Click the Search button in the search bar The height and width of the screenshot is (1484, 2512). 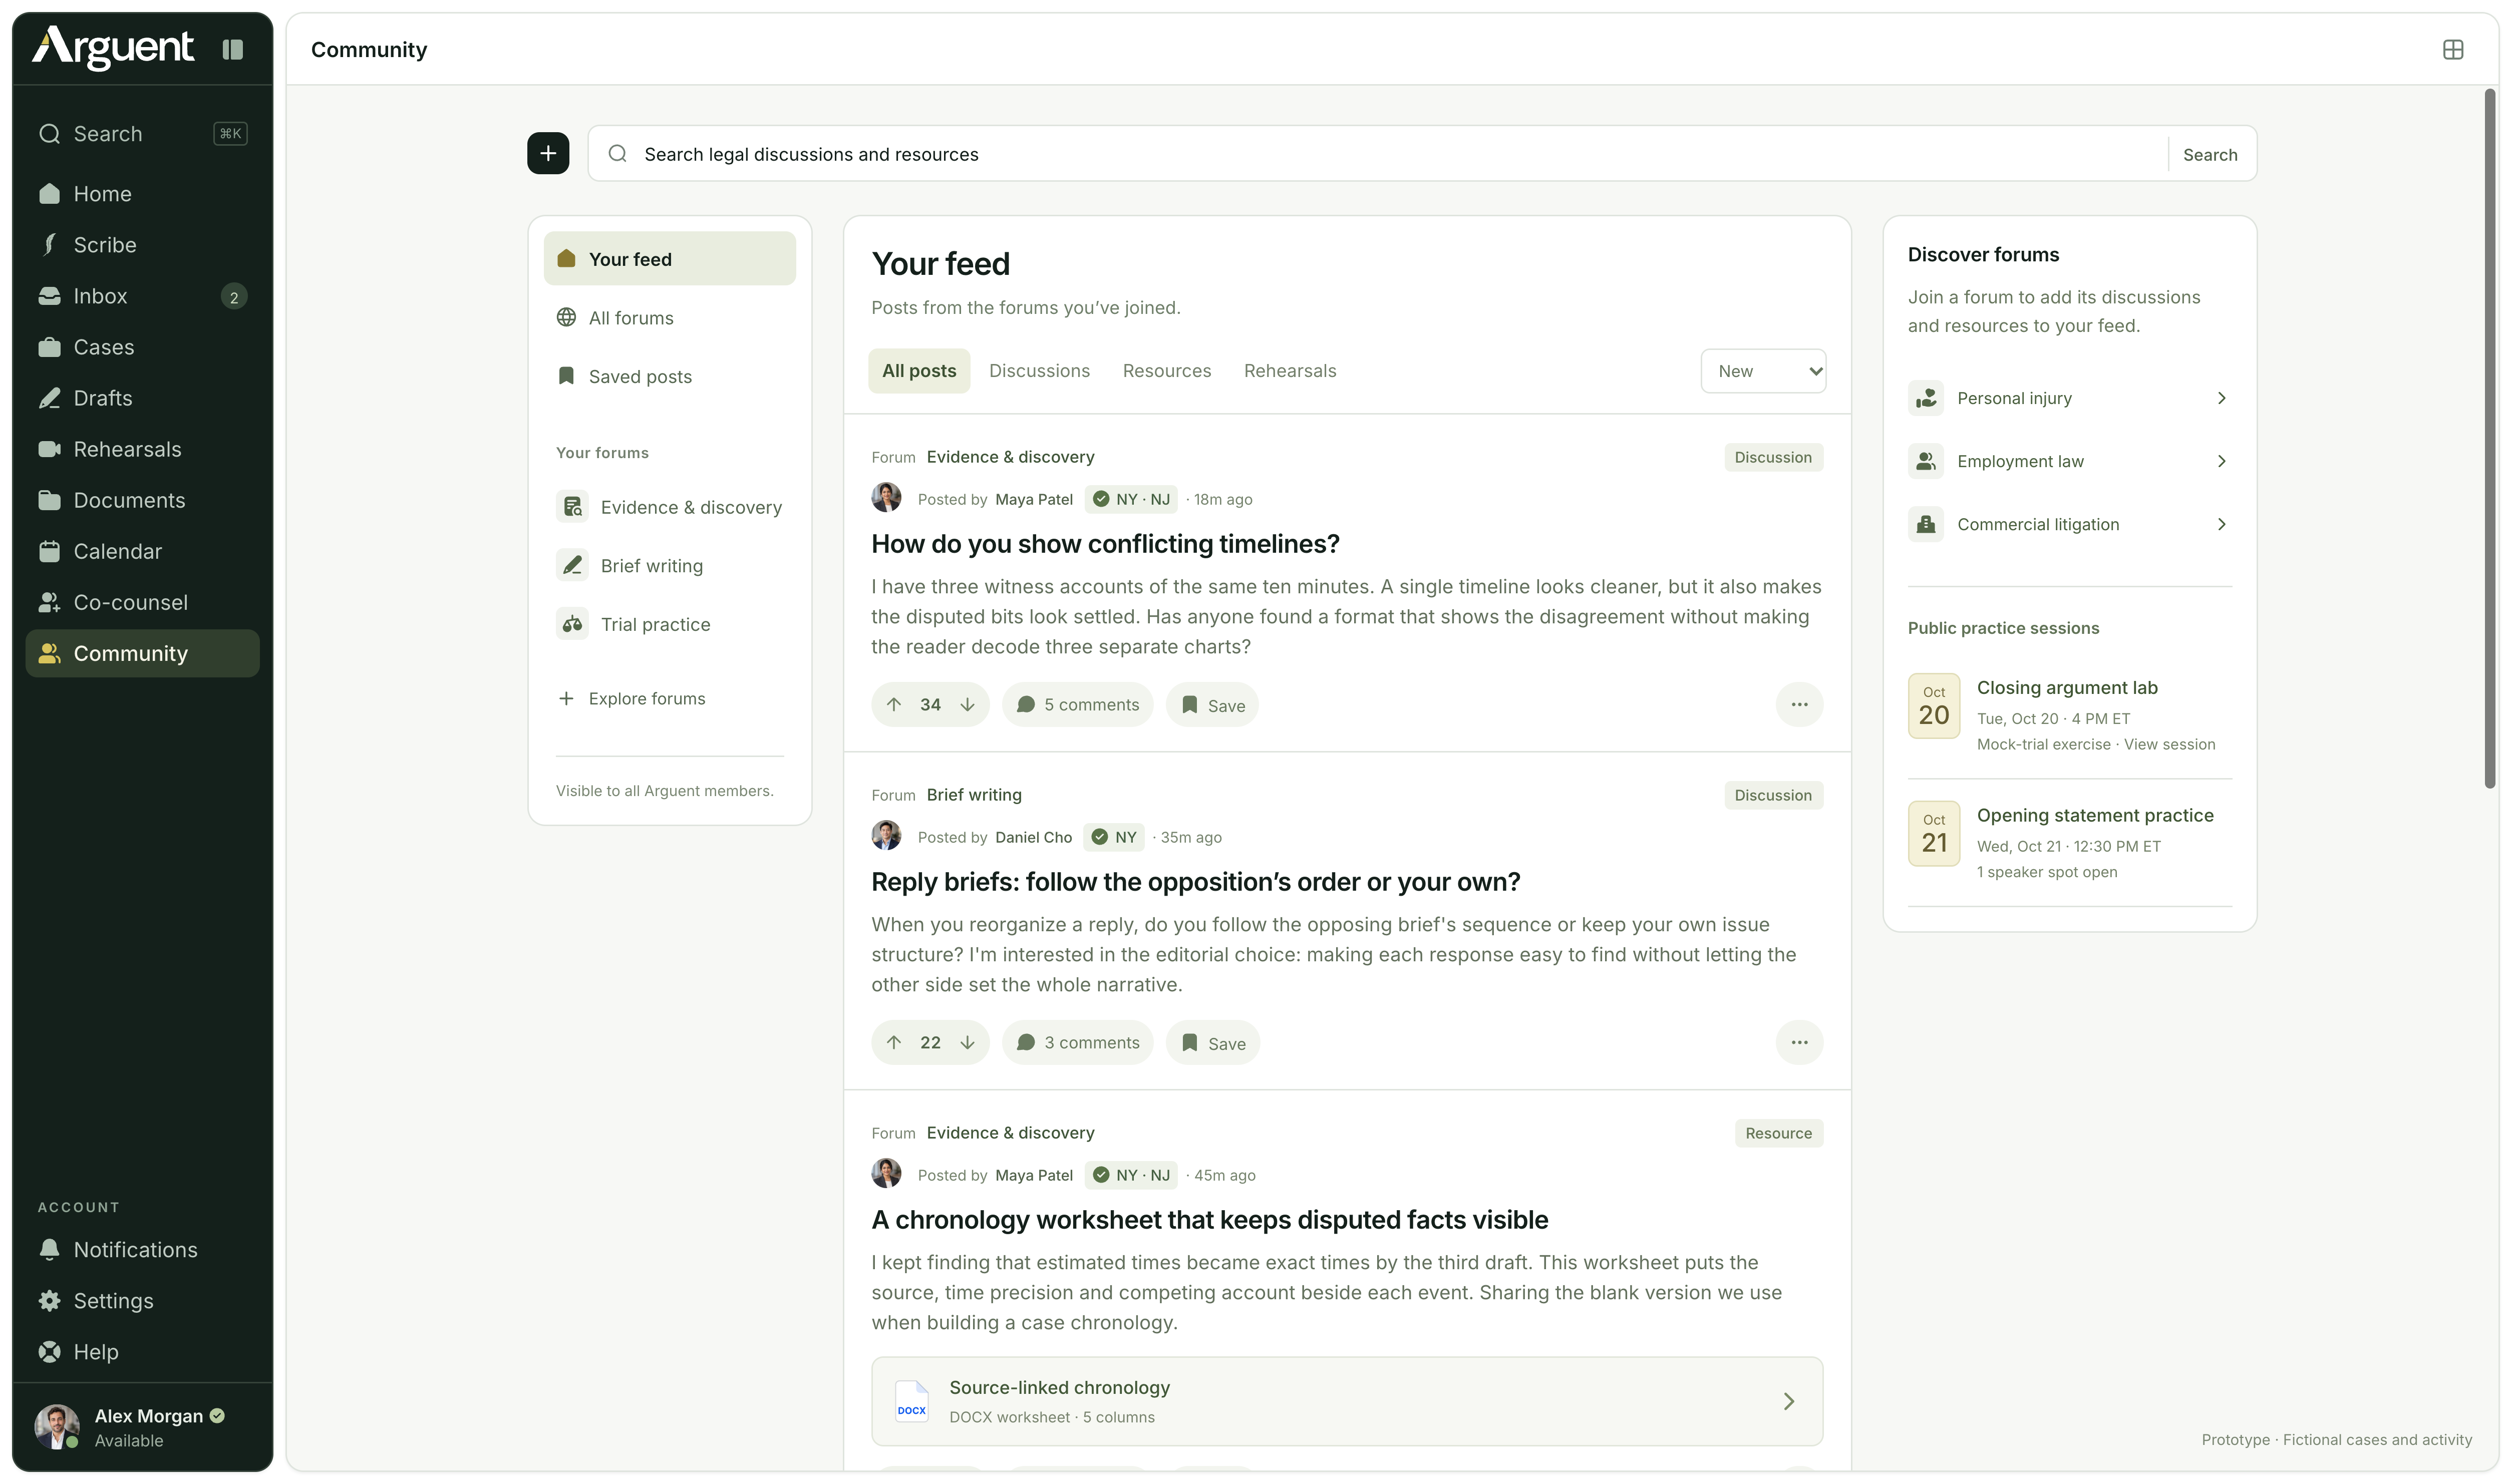2210,154
